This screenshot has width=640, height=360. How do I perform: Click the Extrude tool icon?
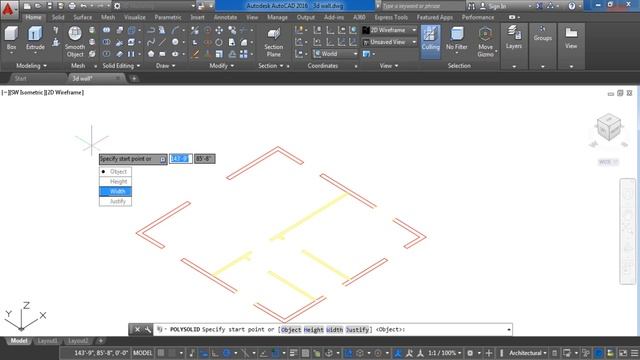(x=36, y=34)
